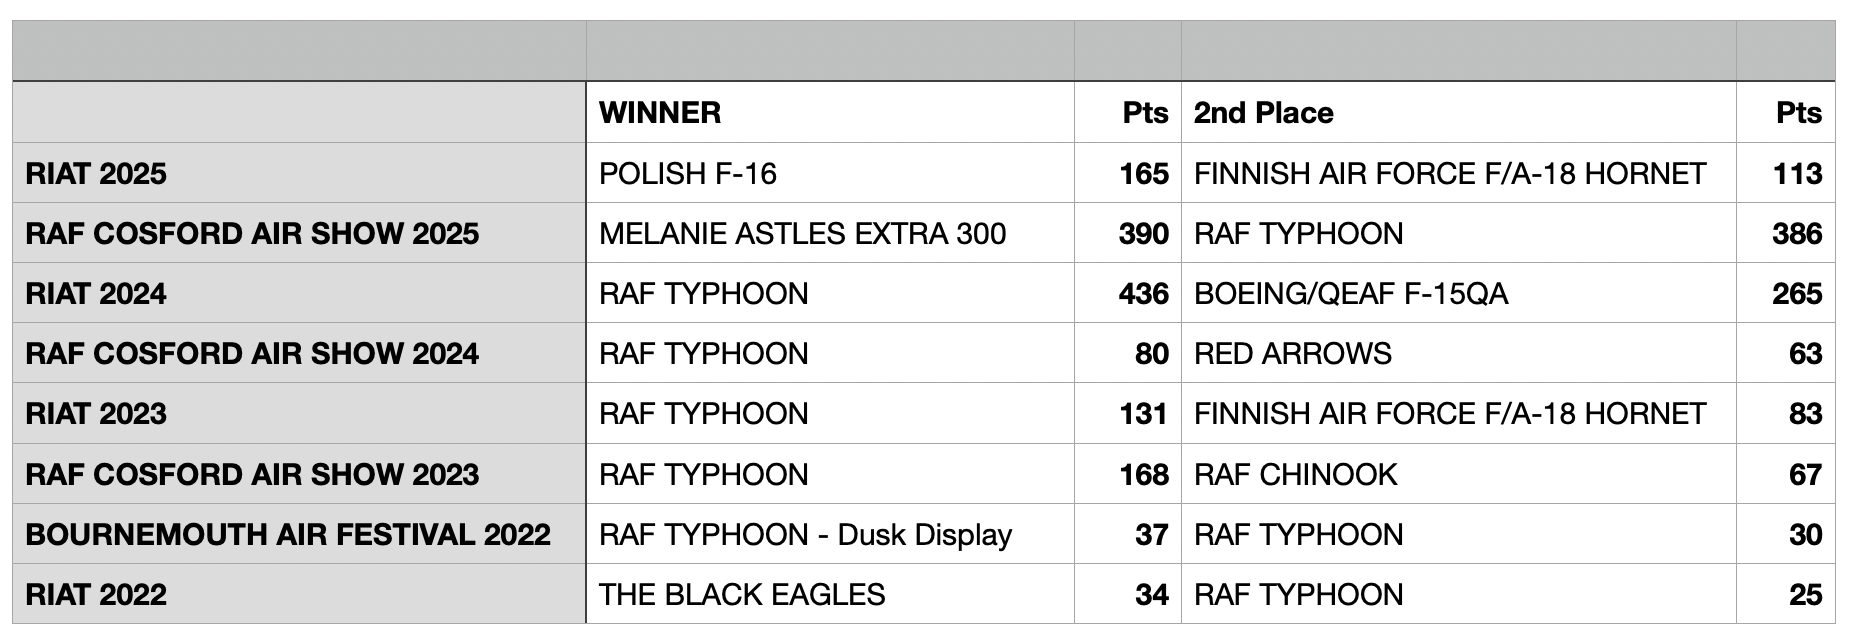
Task: Click the RIAT 2024 row header
Action: coord(299,293)
